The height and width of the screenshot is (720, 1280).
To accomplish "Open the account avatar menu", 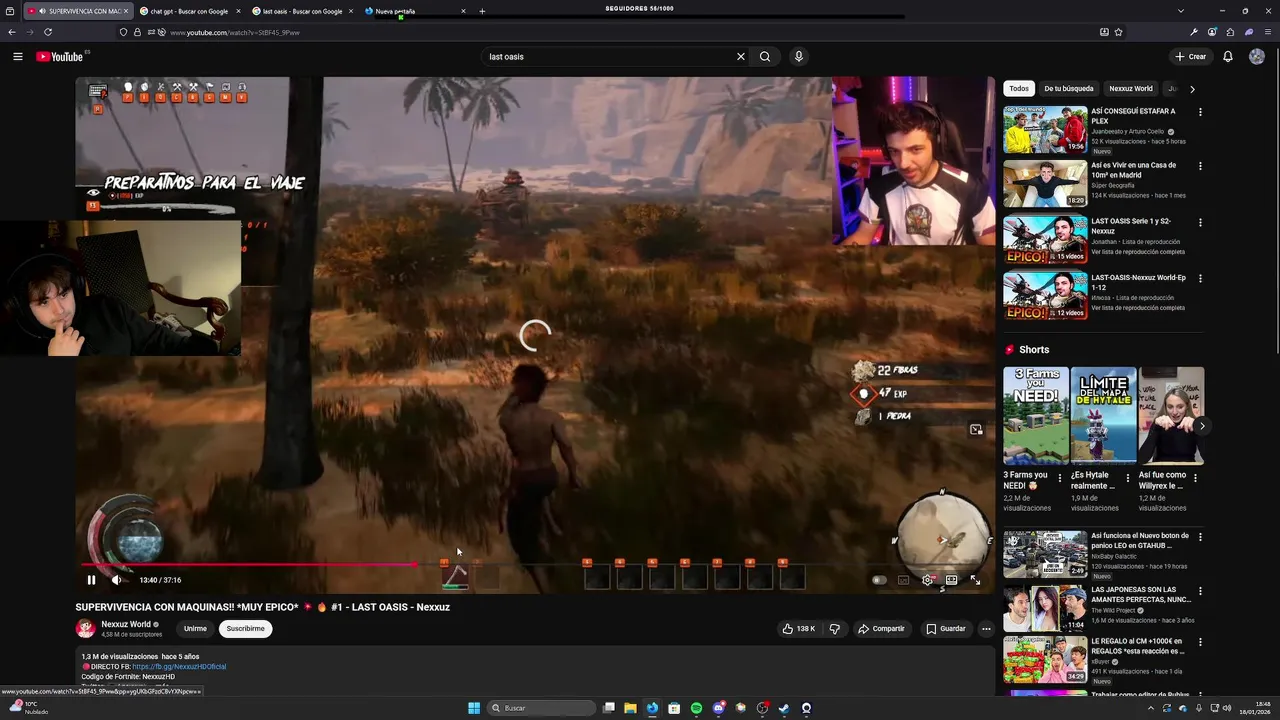I will tap(1257, 57).
